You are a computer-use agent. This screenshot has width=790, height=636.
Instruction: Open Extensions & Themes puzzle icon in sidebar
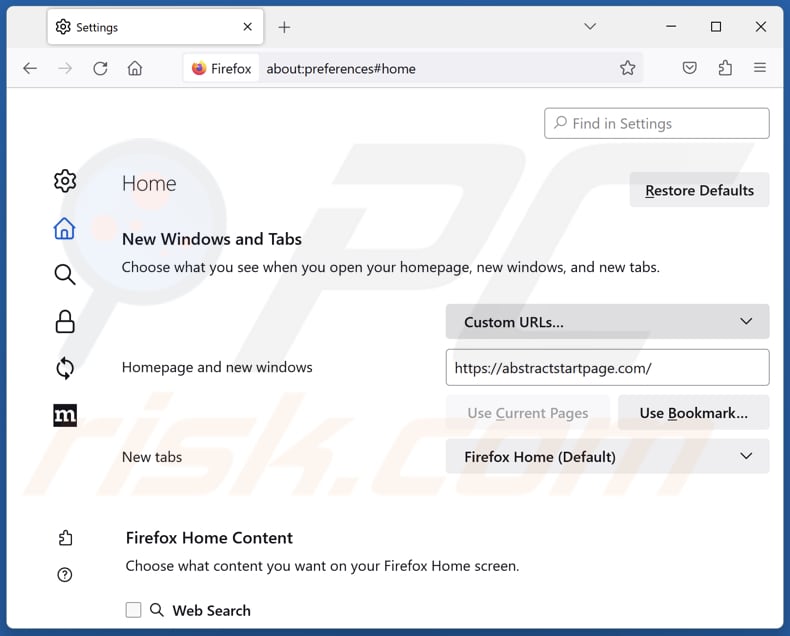pyautogui.click(x=65, y=538)
